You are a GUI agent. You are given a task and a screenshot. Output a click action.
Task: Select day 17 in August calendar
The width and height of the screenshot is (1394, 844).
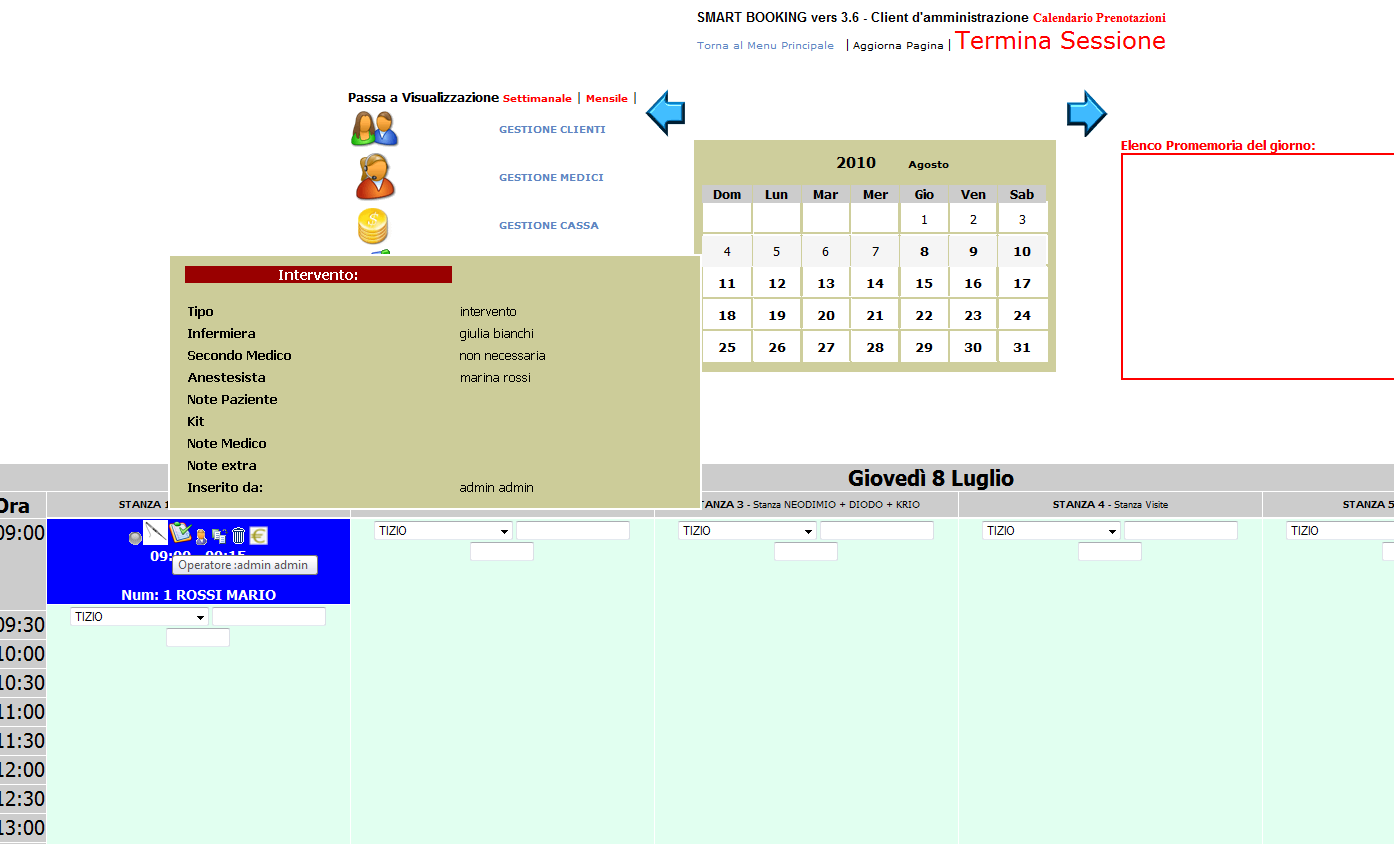(x=1022, y=283)
